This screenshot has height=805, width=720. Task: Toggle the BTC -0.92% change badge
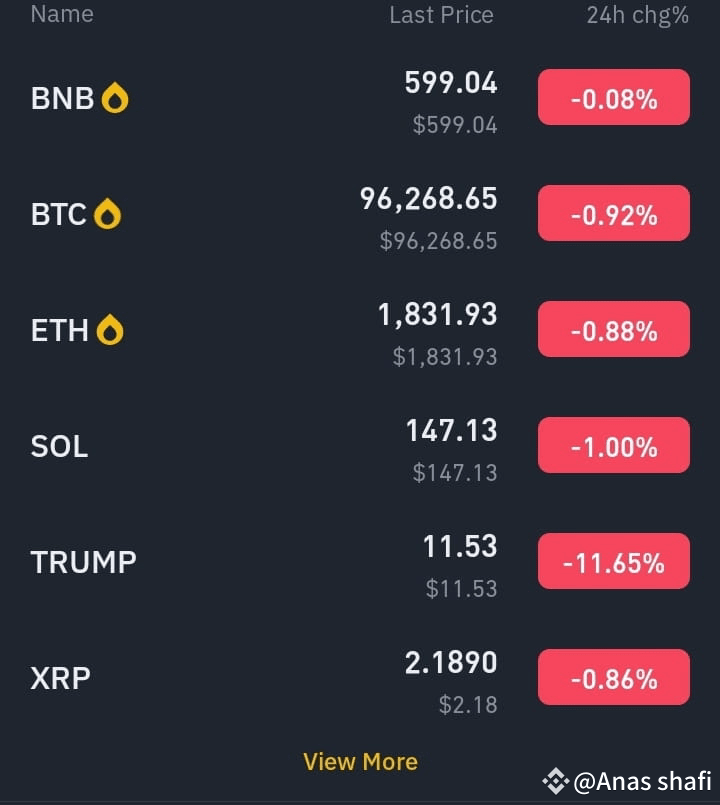click(x=614, y=213)
